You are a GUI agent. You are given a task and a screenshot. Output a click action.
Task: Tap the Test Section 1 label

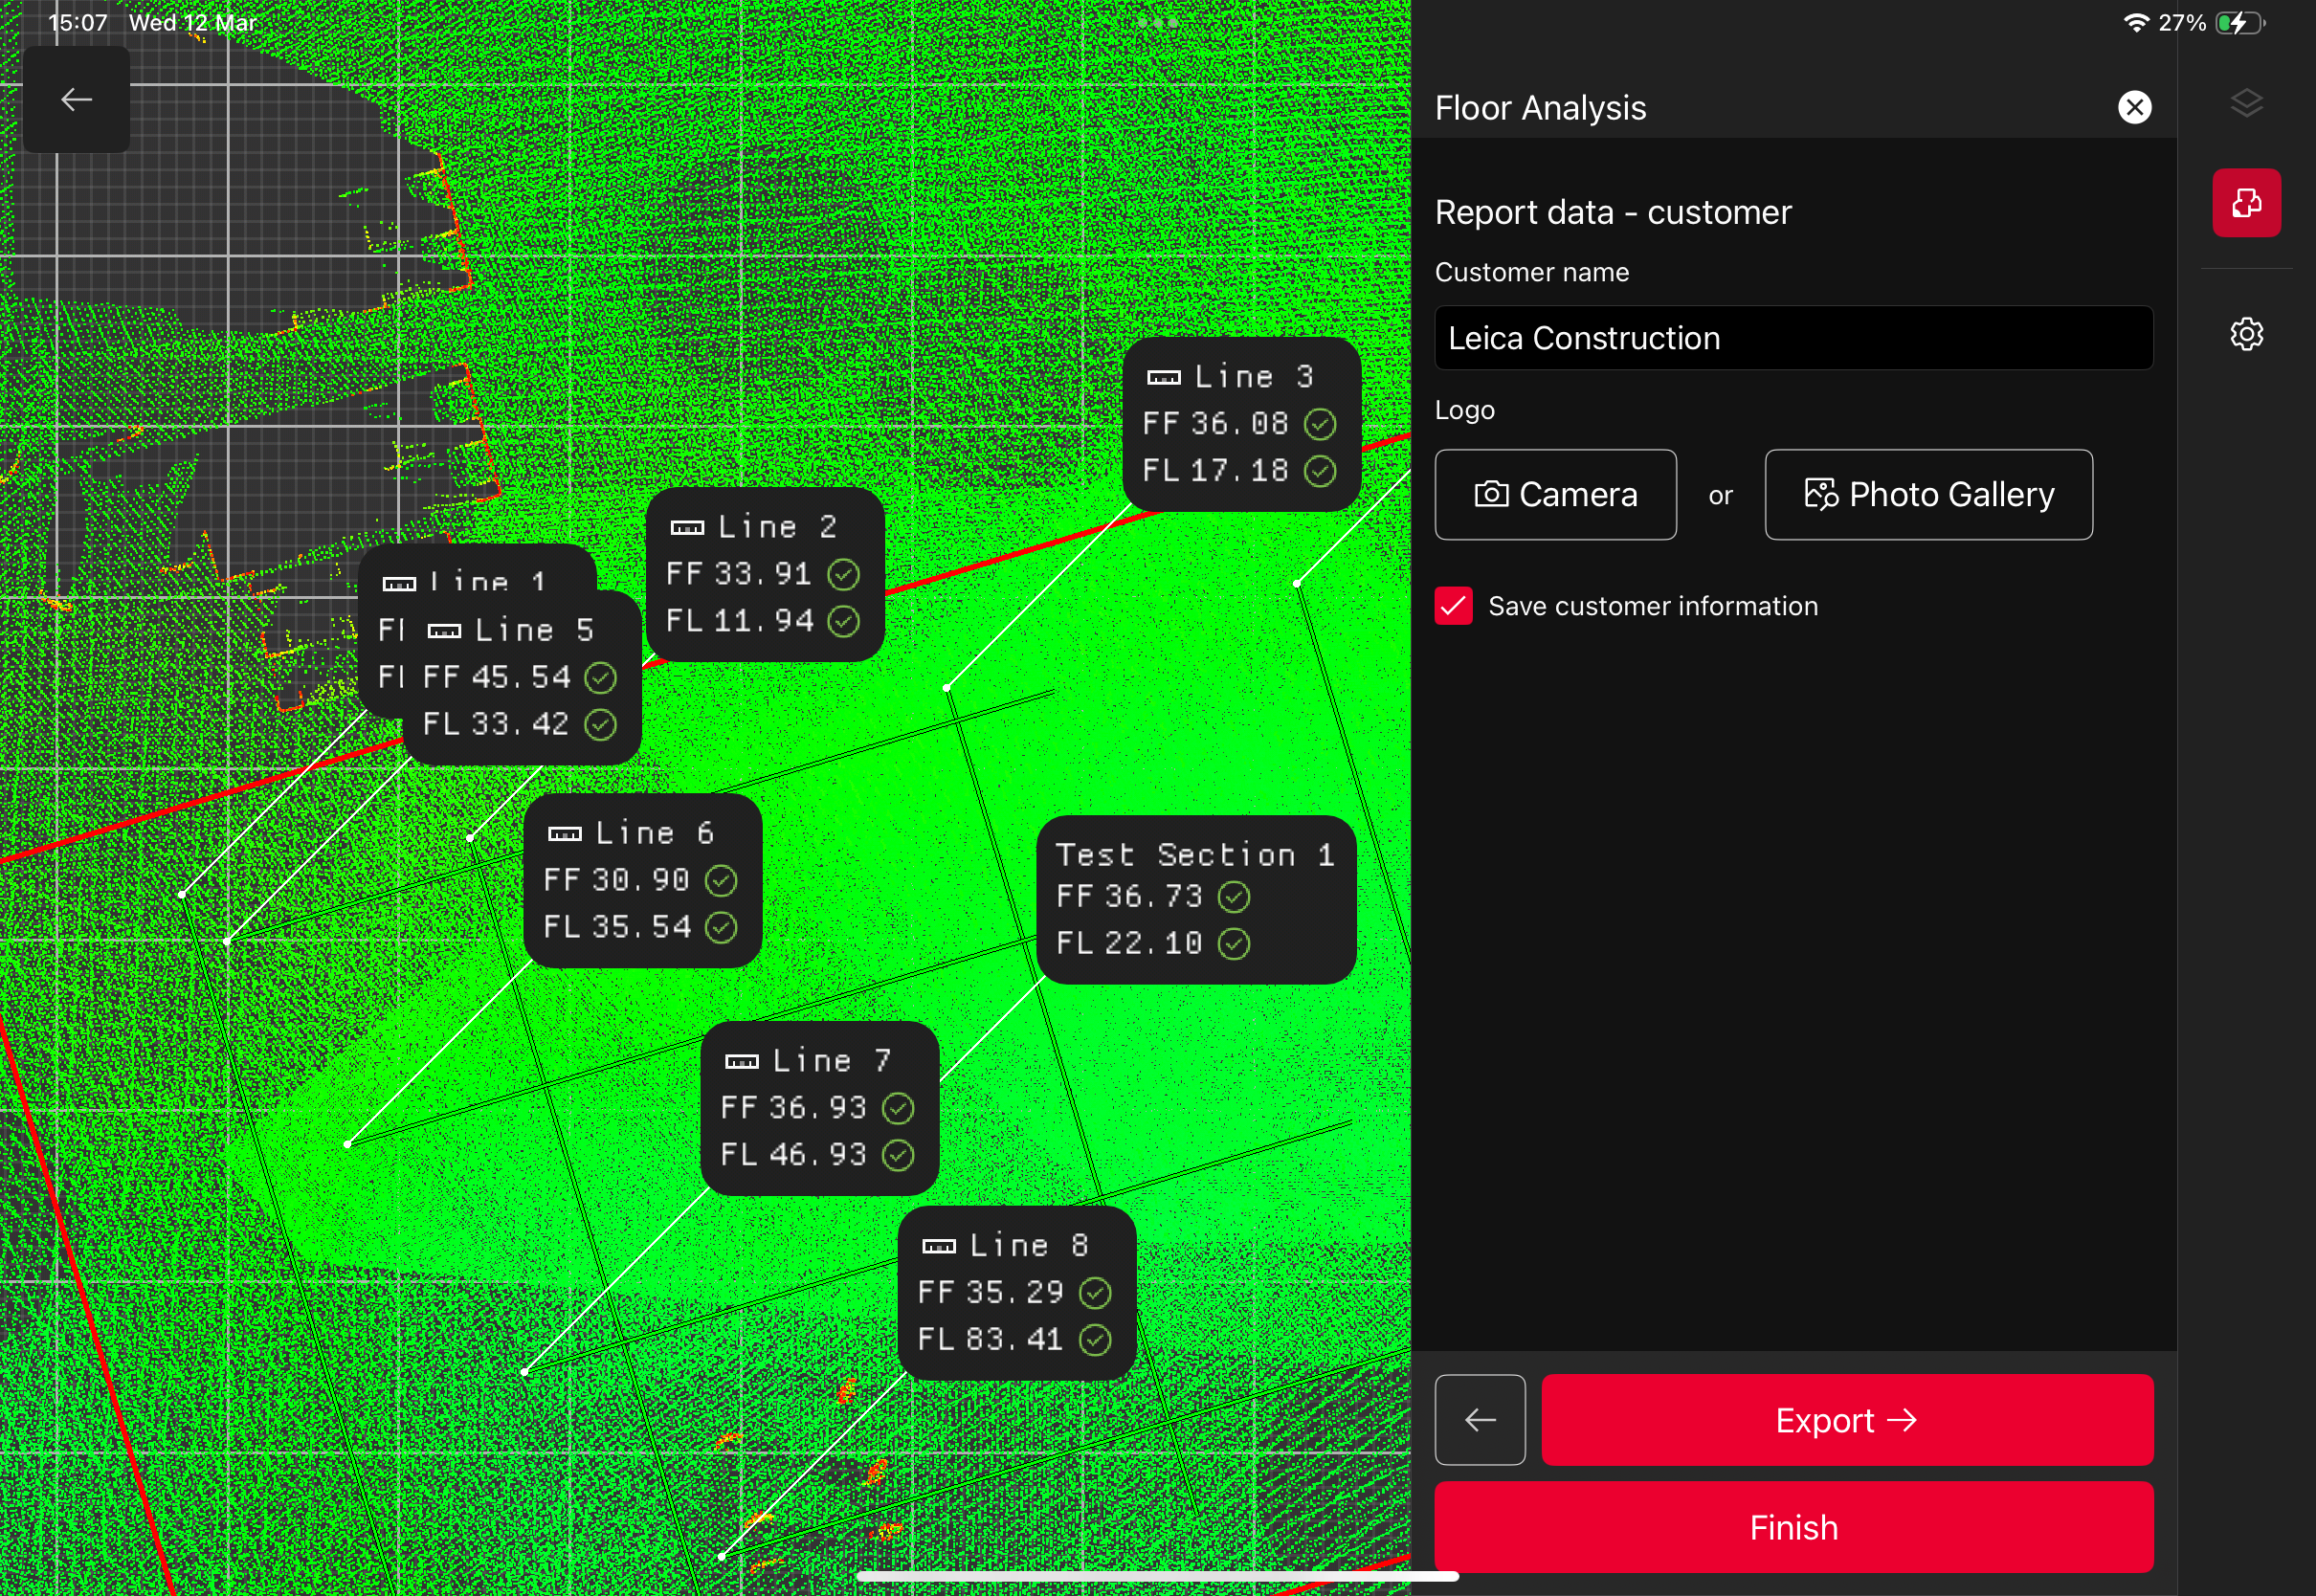[x=1195, y=898]
